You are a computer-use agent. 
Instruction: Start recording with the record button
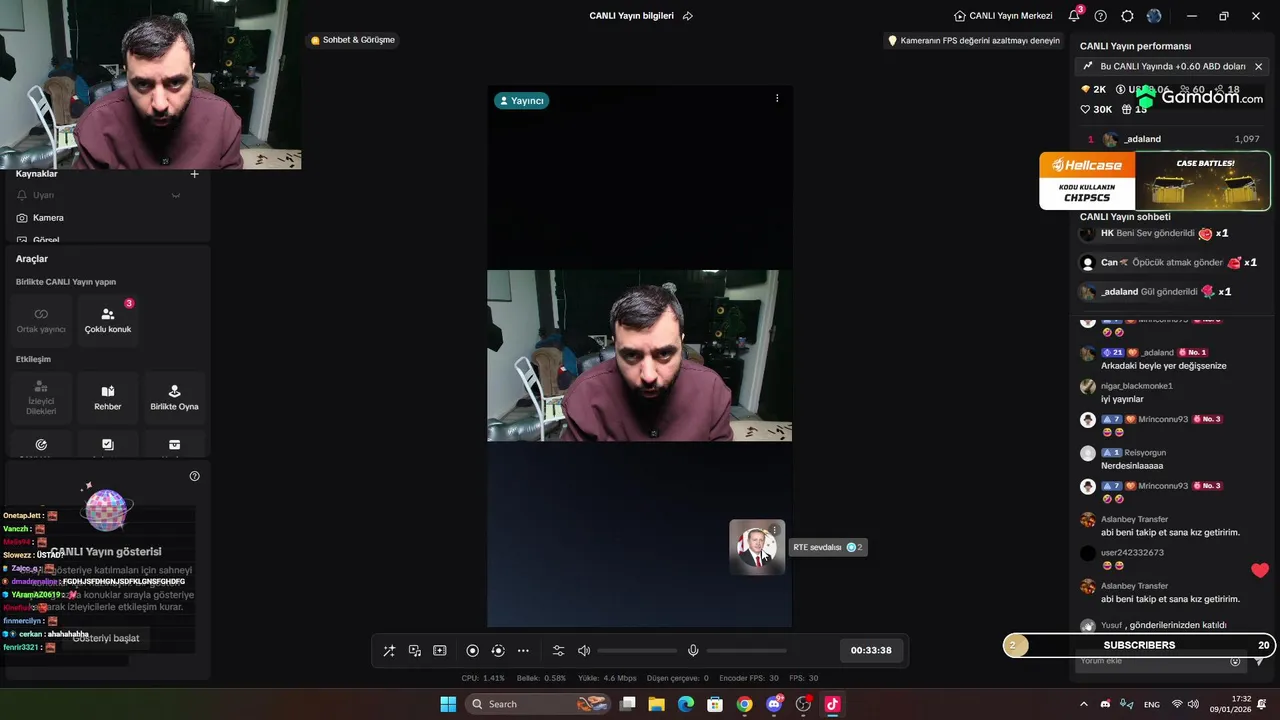[472, 650]
